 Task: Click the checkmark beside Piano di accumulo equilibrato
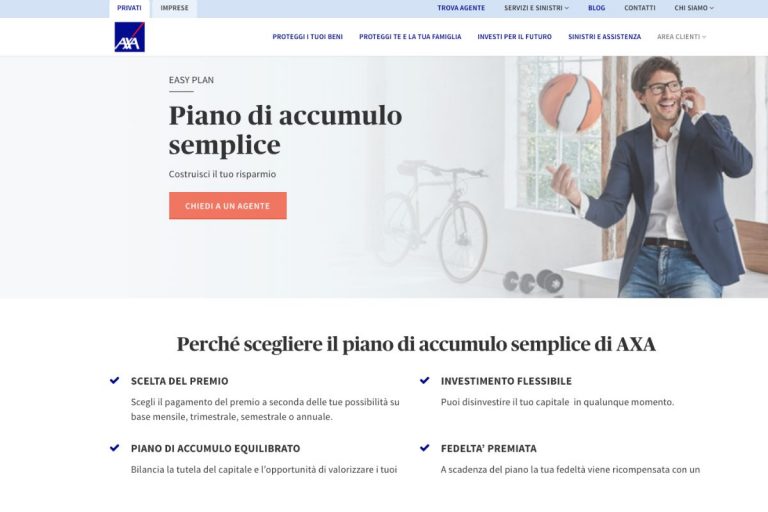(x=115, y=448)
